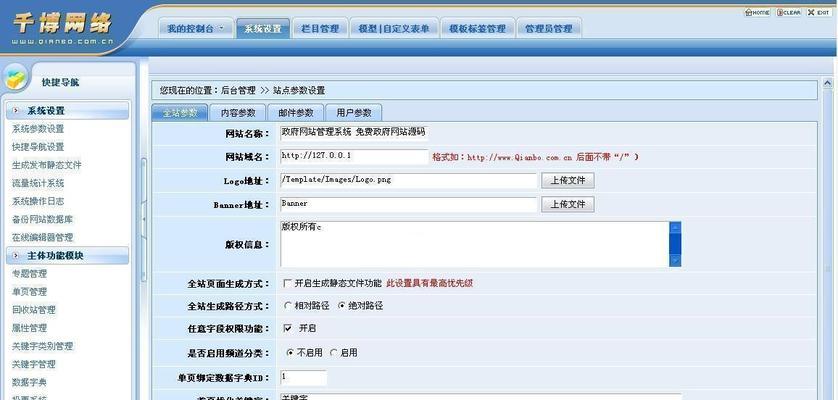Click the HOME icon in top-right corner
Viewport: 838px width, 400px height.
coord(756,12)
